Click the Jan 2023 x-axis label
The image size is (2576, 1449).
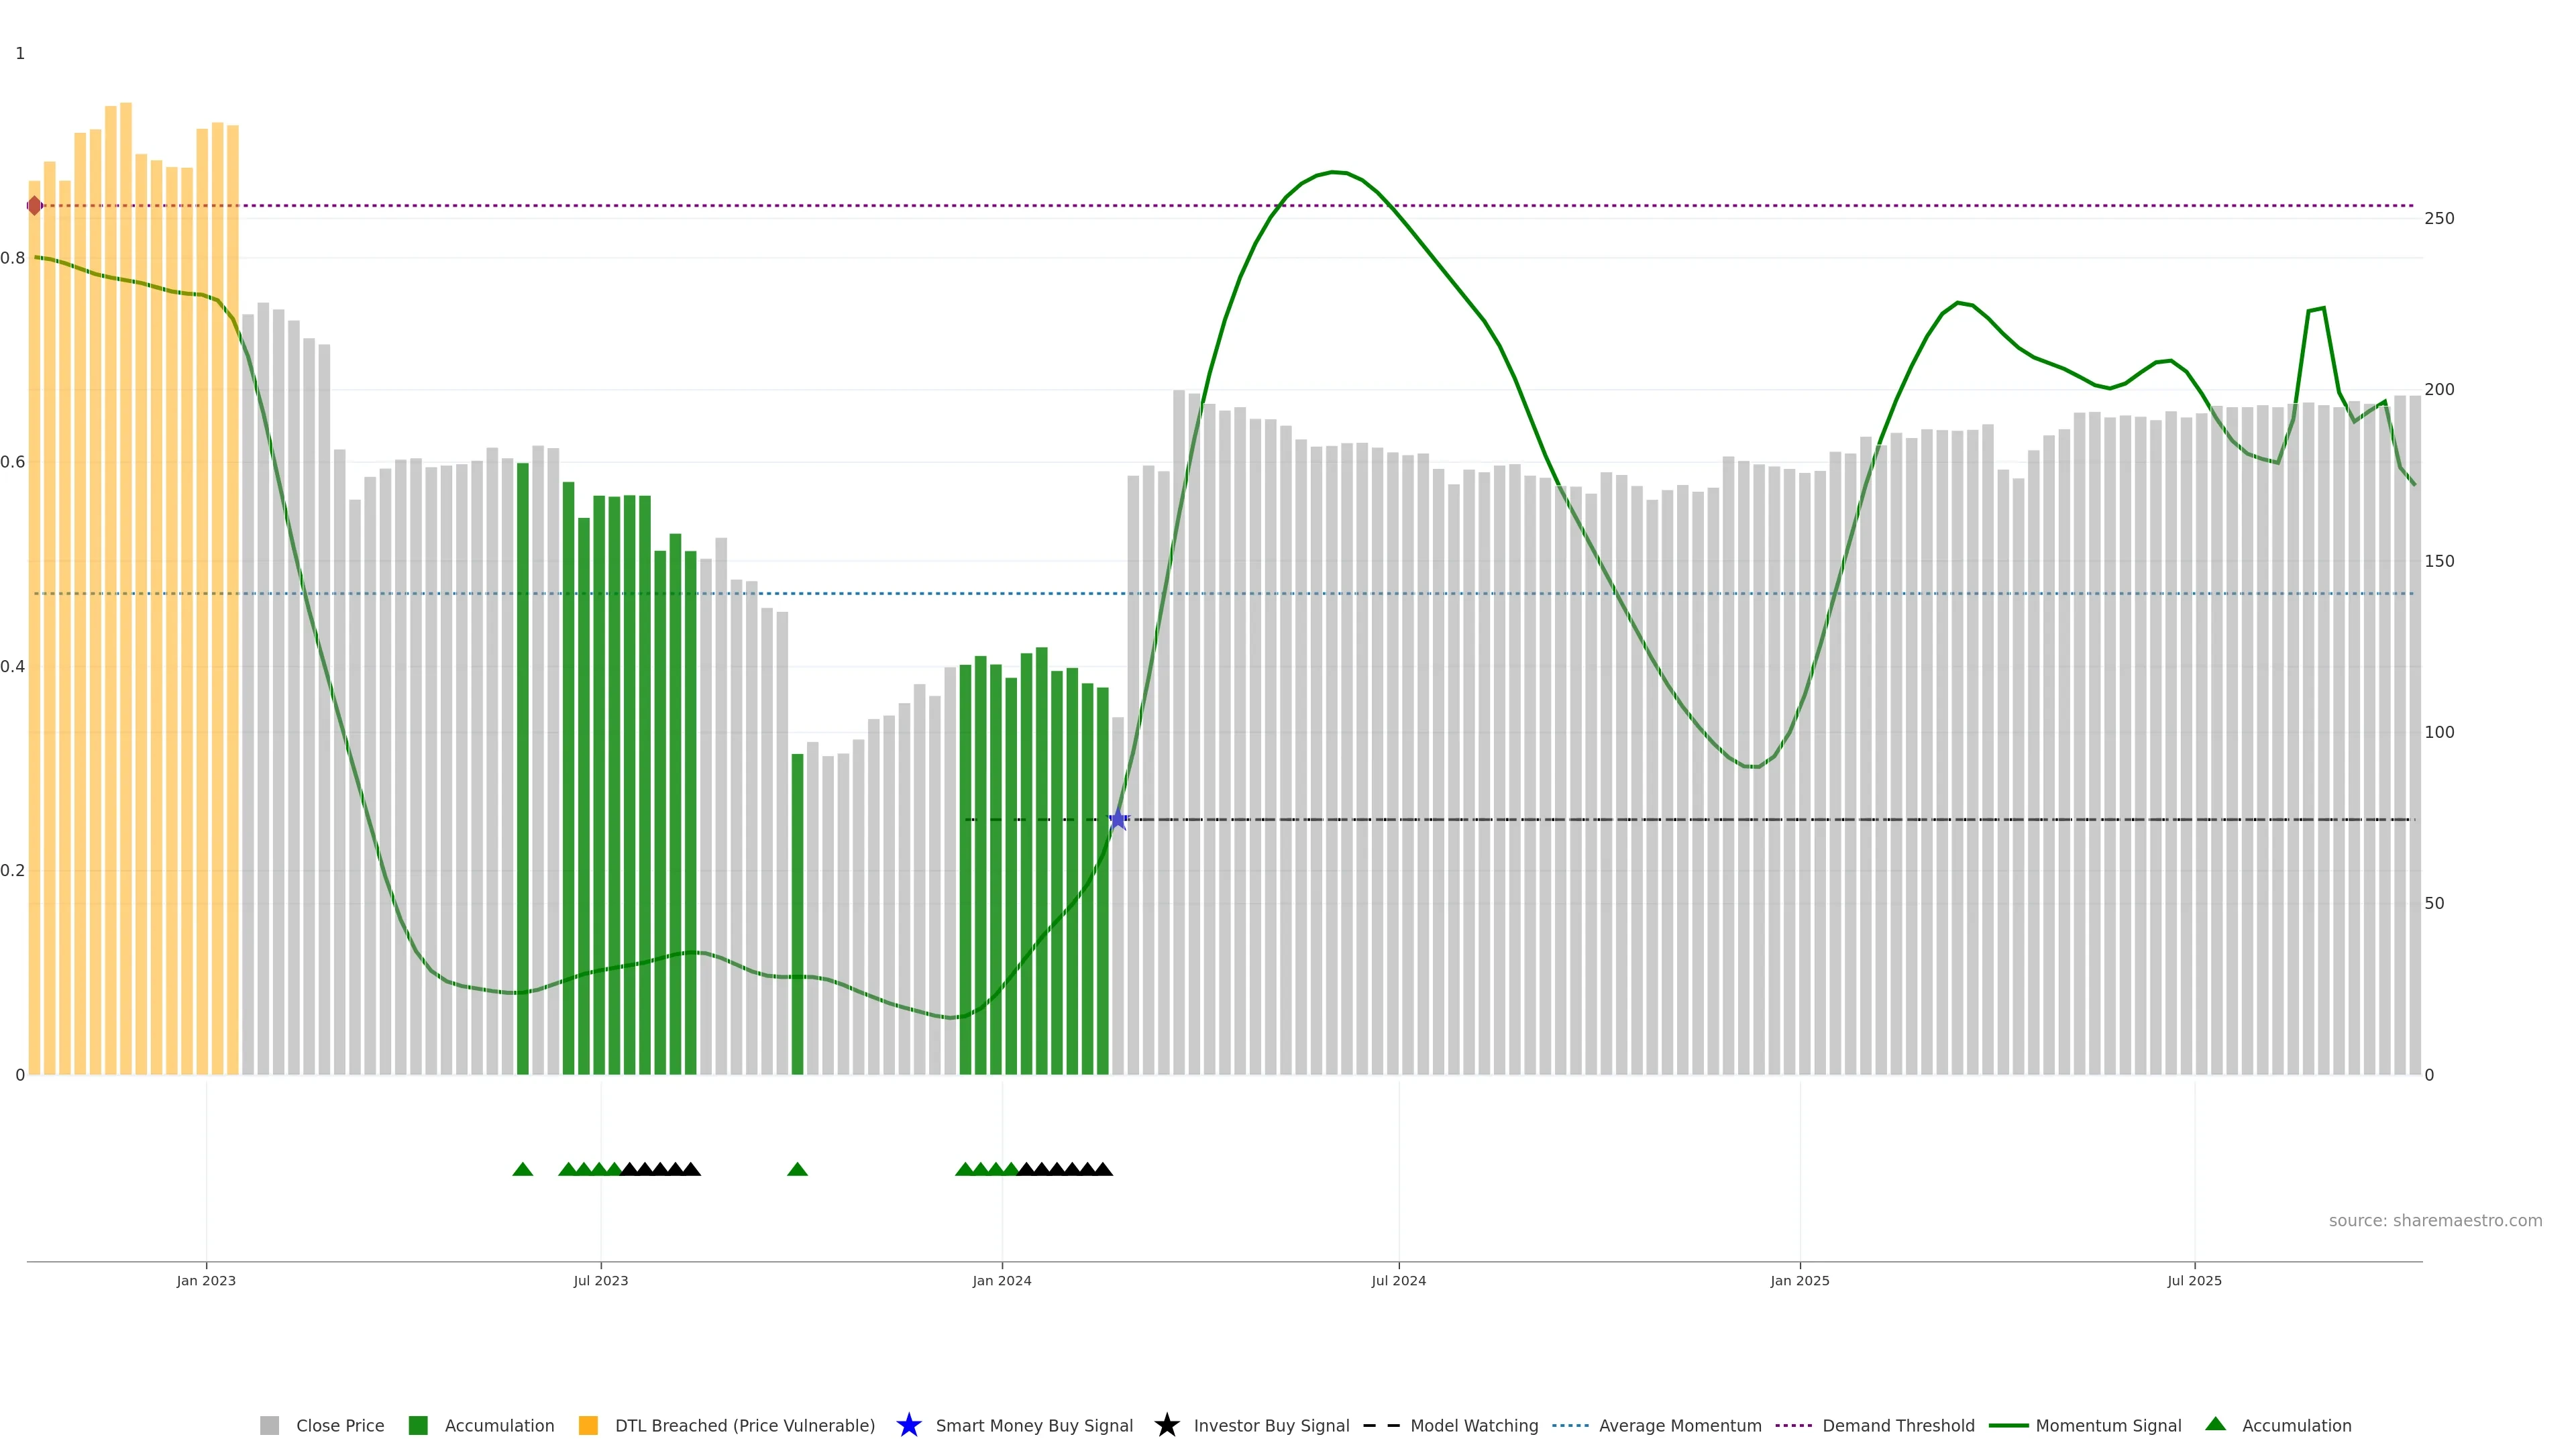point(206,1280)
